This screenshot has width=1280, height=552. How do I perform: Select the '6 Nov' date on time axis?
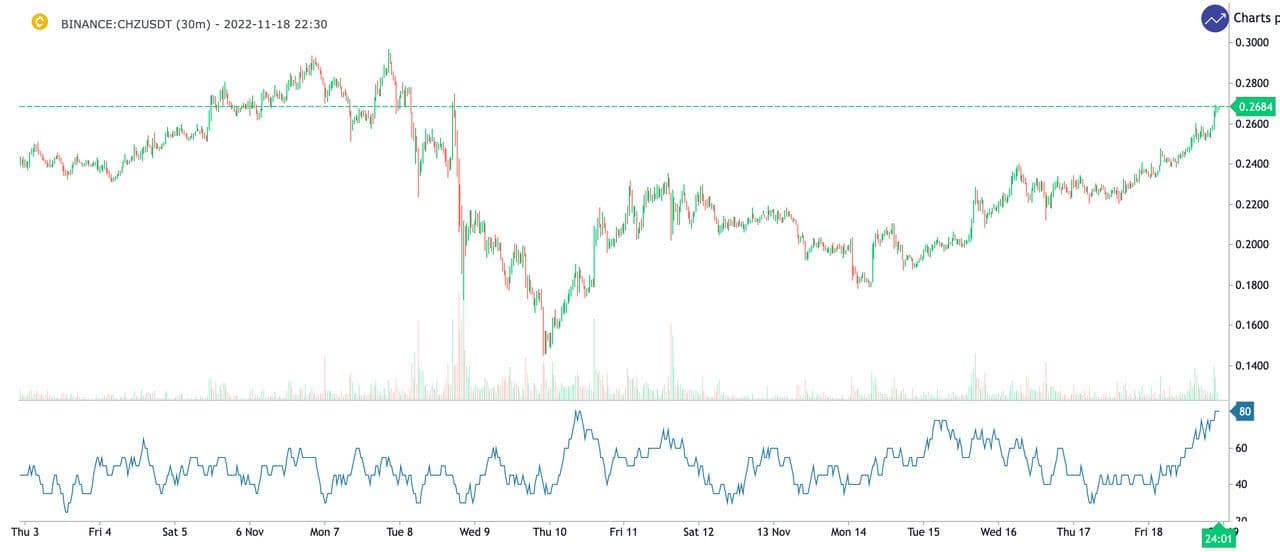click(x=249, y=532)
